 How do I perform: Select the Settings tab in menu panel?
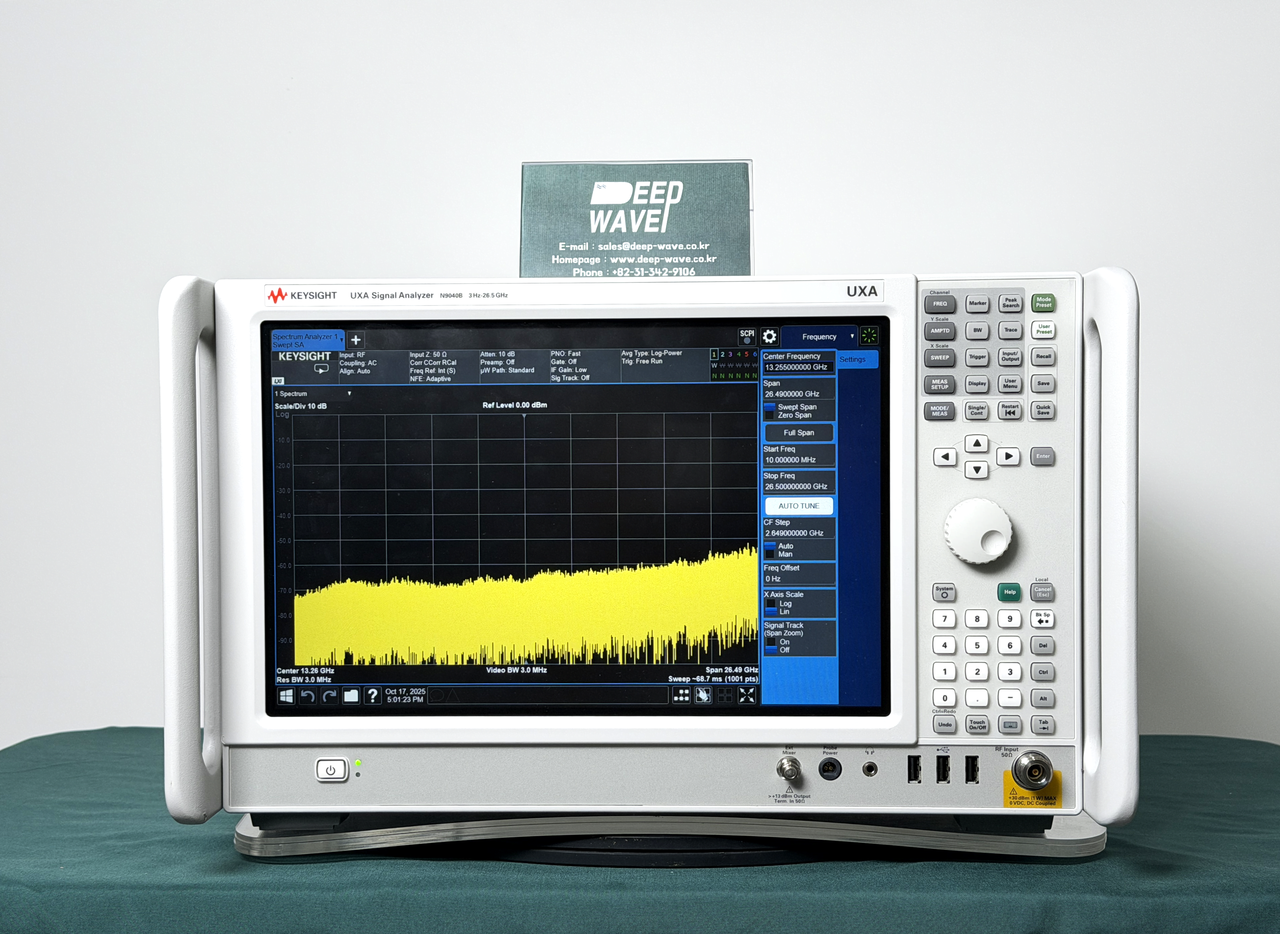[x=857, y=359]
